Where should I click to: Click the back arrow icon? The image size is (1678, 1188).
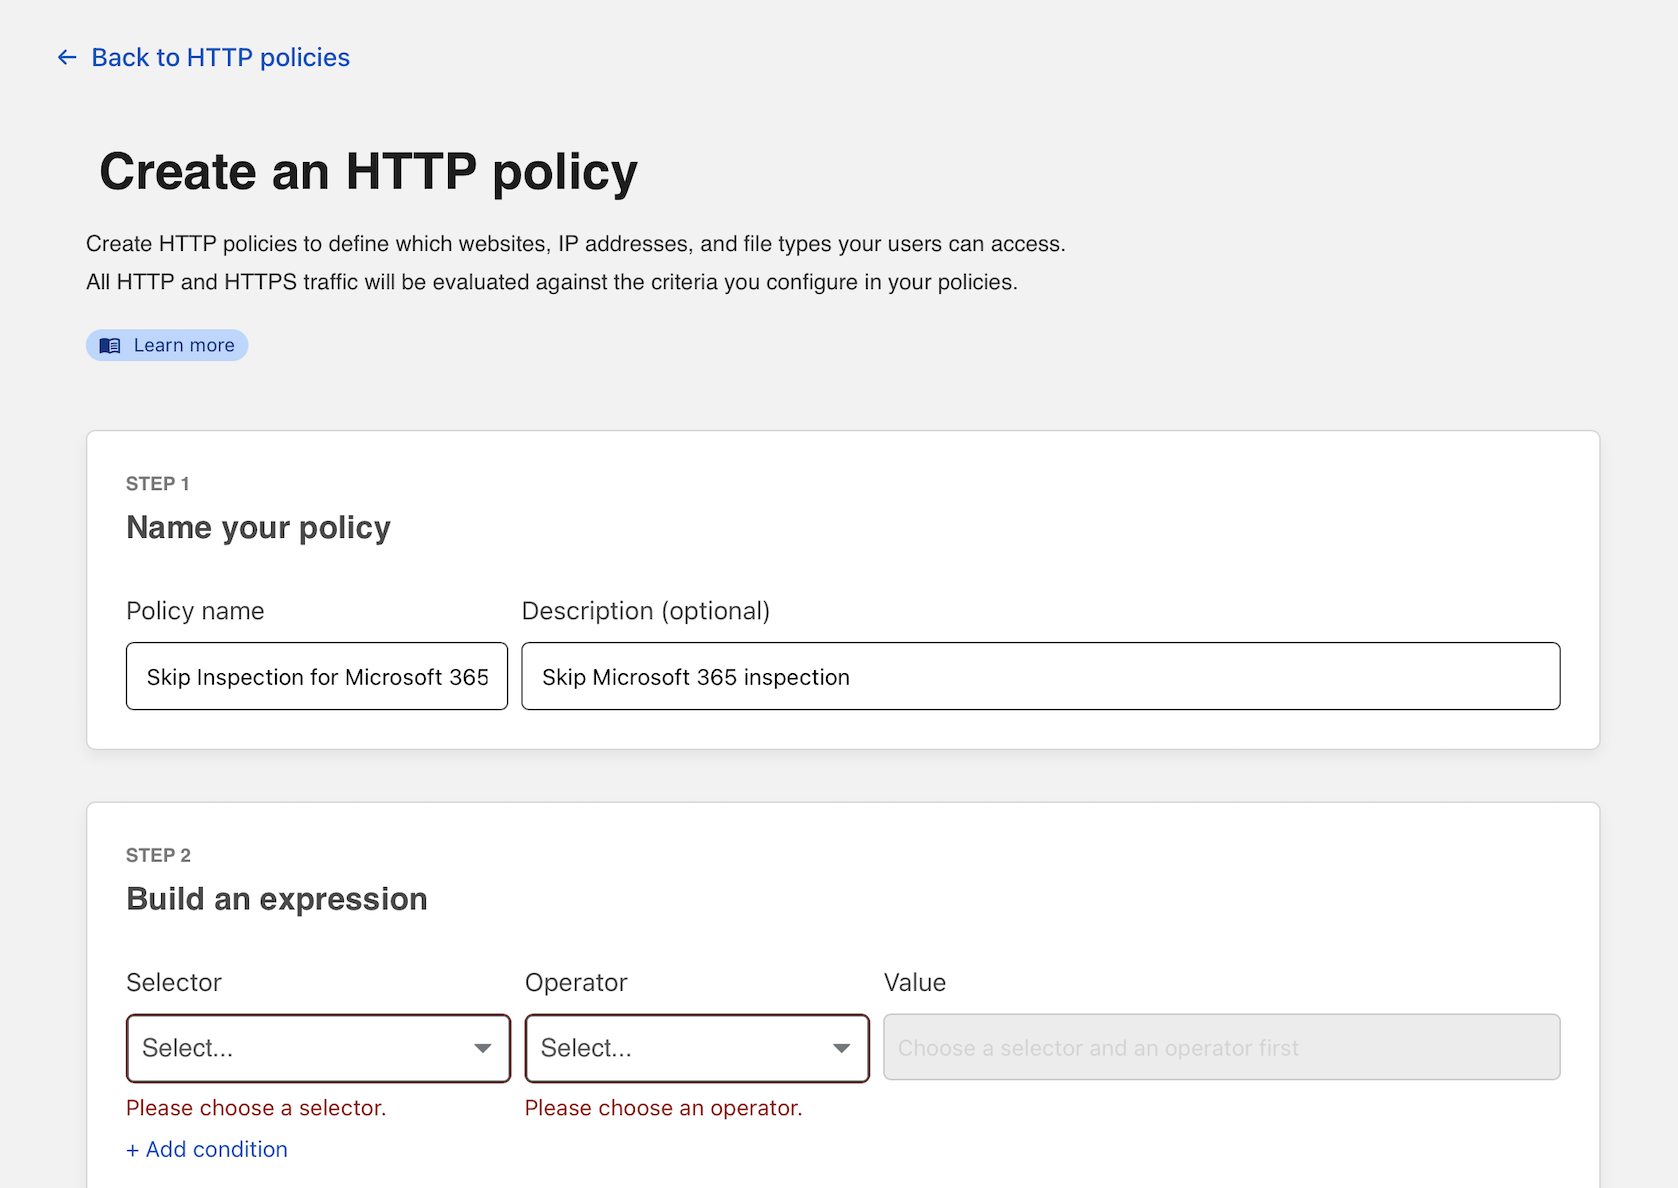[x=66, y=57]
